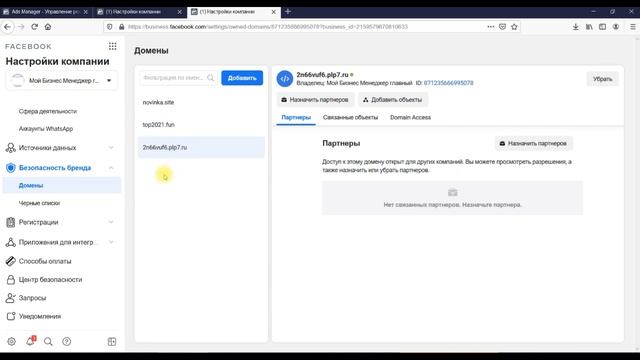Viewport: 640px width, 360px height.
Task: Bookmark this page with the star icon
Action: pyautogui.click(x=514, y=27)
